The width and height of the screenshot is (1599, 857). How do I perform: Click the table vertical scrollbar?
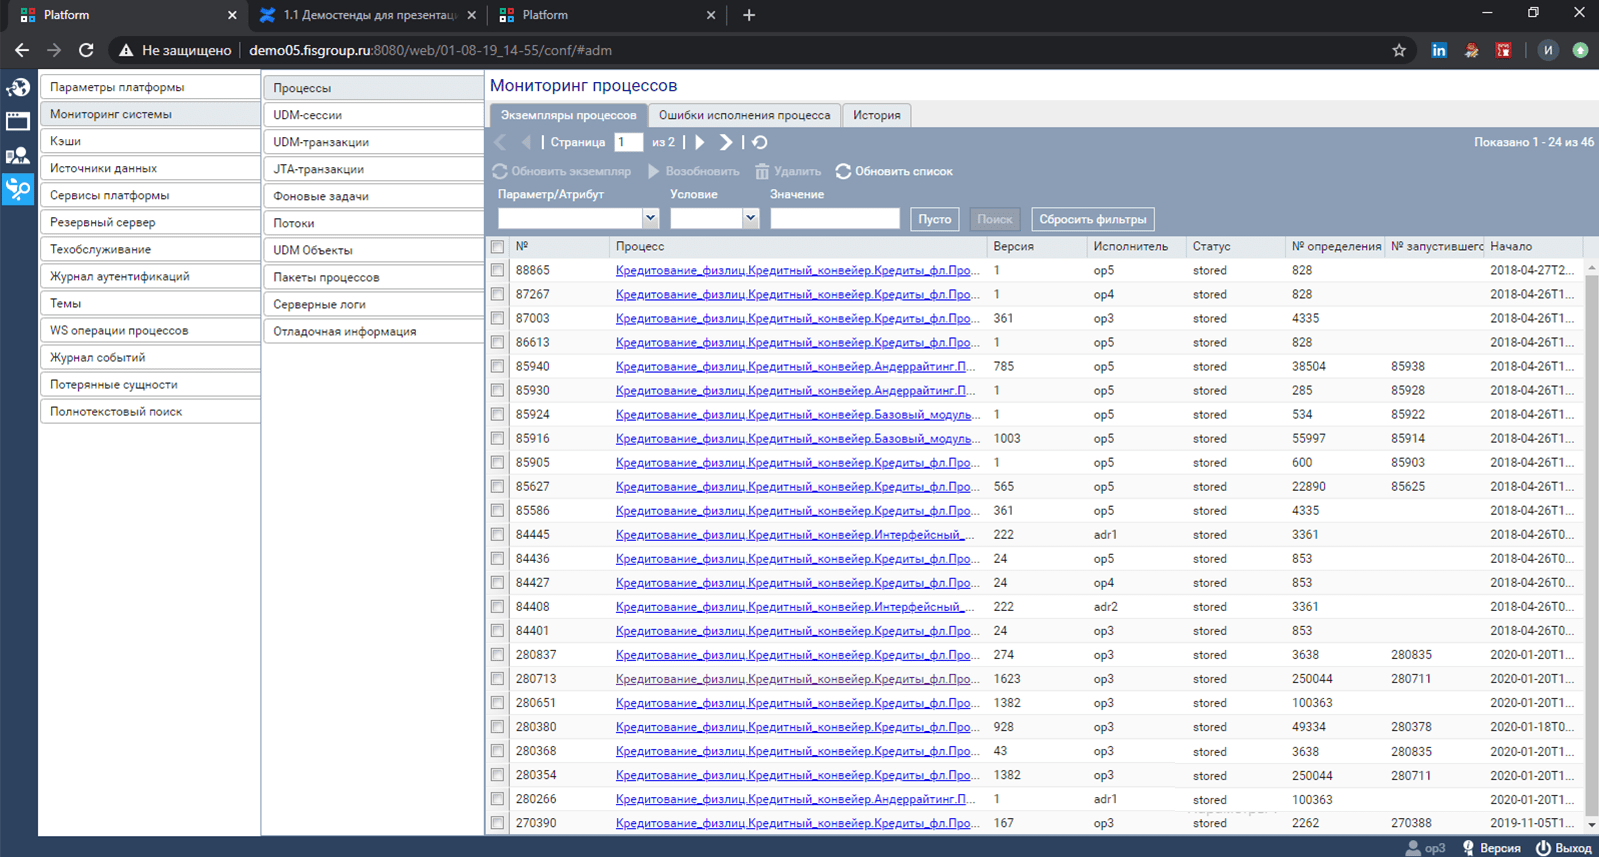(1591, 545)
